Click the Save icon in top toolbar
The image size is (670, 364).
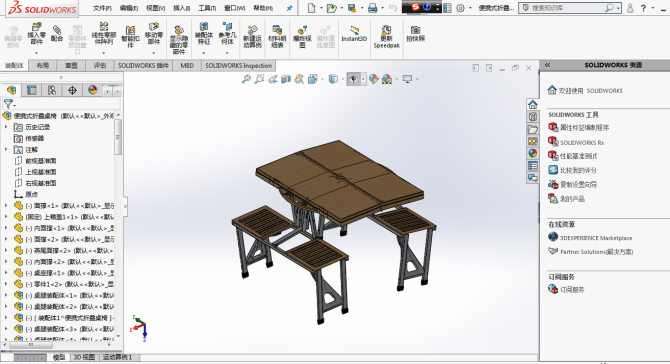(x=352, y=8)
